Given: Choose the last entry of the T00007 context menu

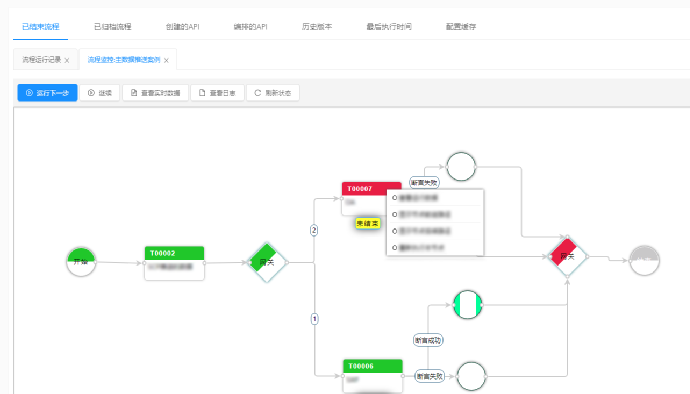Looking at the screenshot, I should coord(435,247).
